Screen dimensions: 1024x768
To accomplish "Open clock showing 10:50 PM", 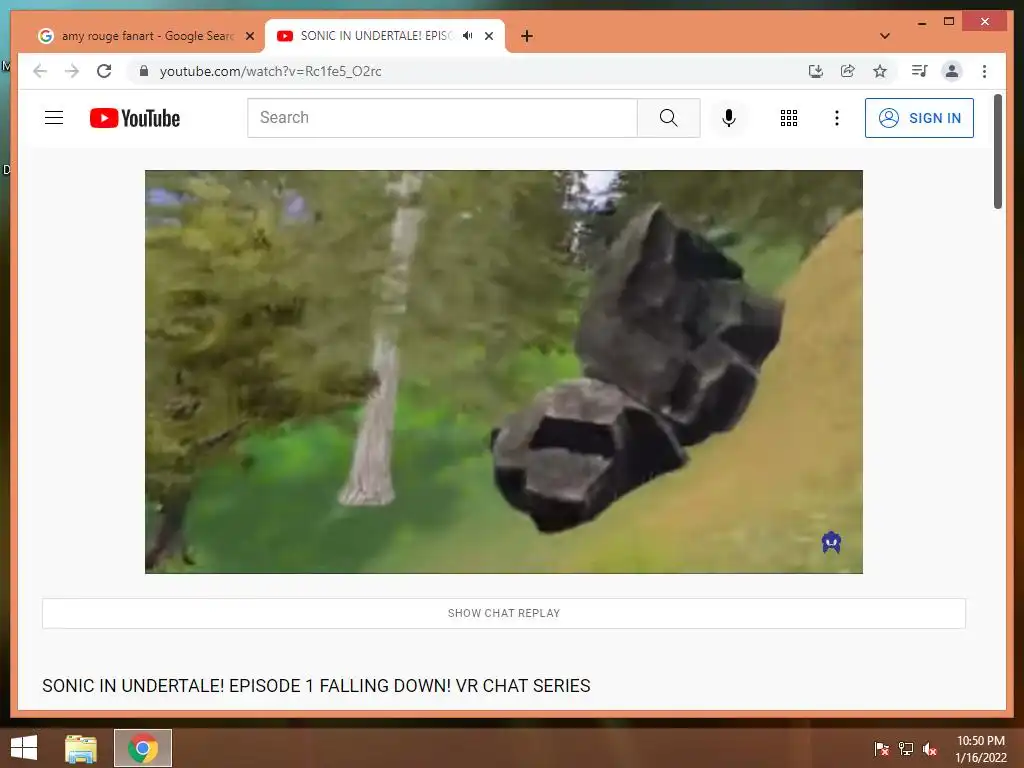I will [x=980, y=749].
